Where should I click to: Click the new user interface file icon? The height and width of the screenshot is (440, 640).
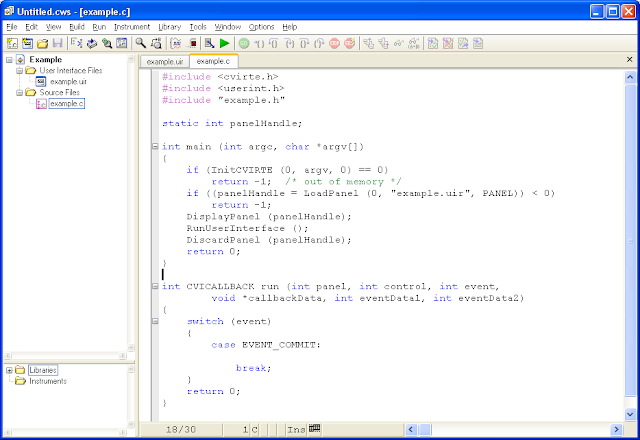pyautogui.click(x=27, y=43)
